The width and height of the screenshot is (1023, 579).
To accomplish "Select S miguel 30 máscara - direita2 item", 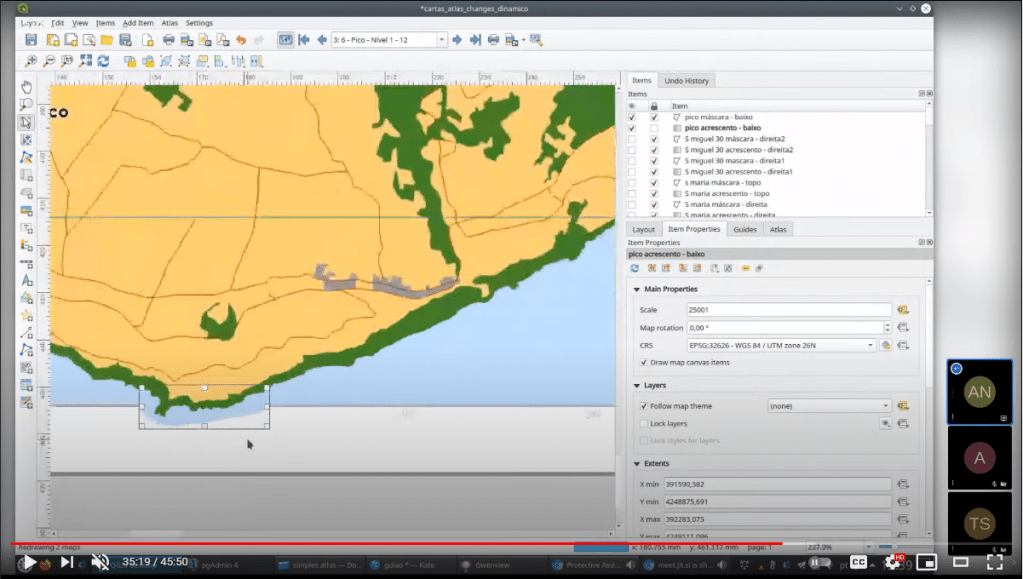I will [x=735, y=139].
